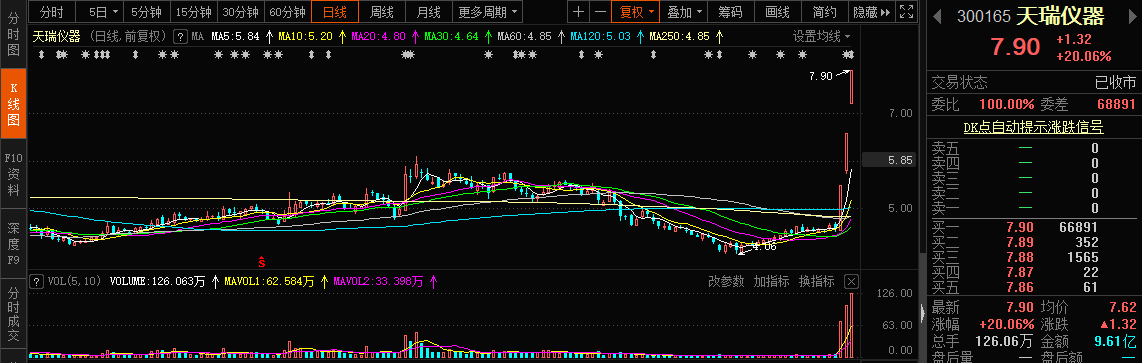Expand the 更多周期 dropdown
1142x363 pixels.
point(488,12)
